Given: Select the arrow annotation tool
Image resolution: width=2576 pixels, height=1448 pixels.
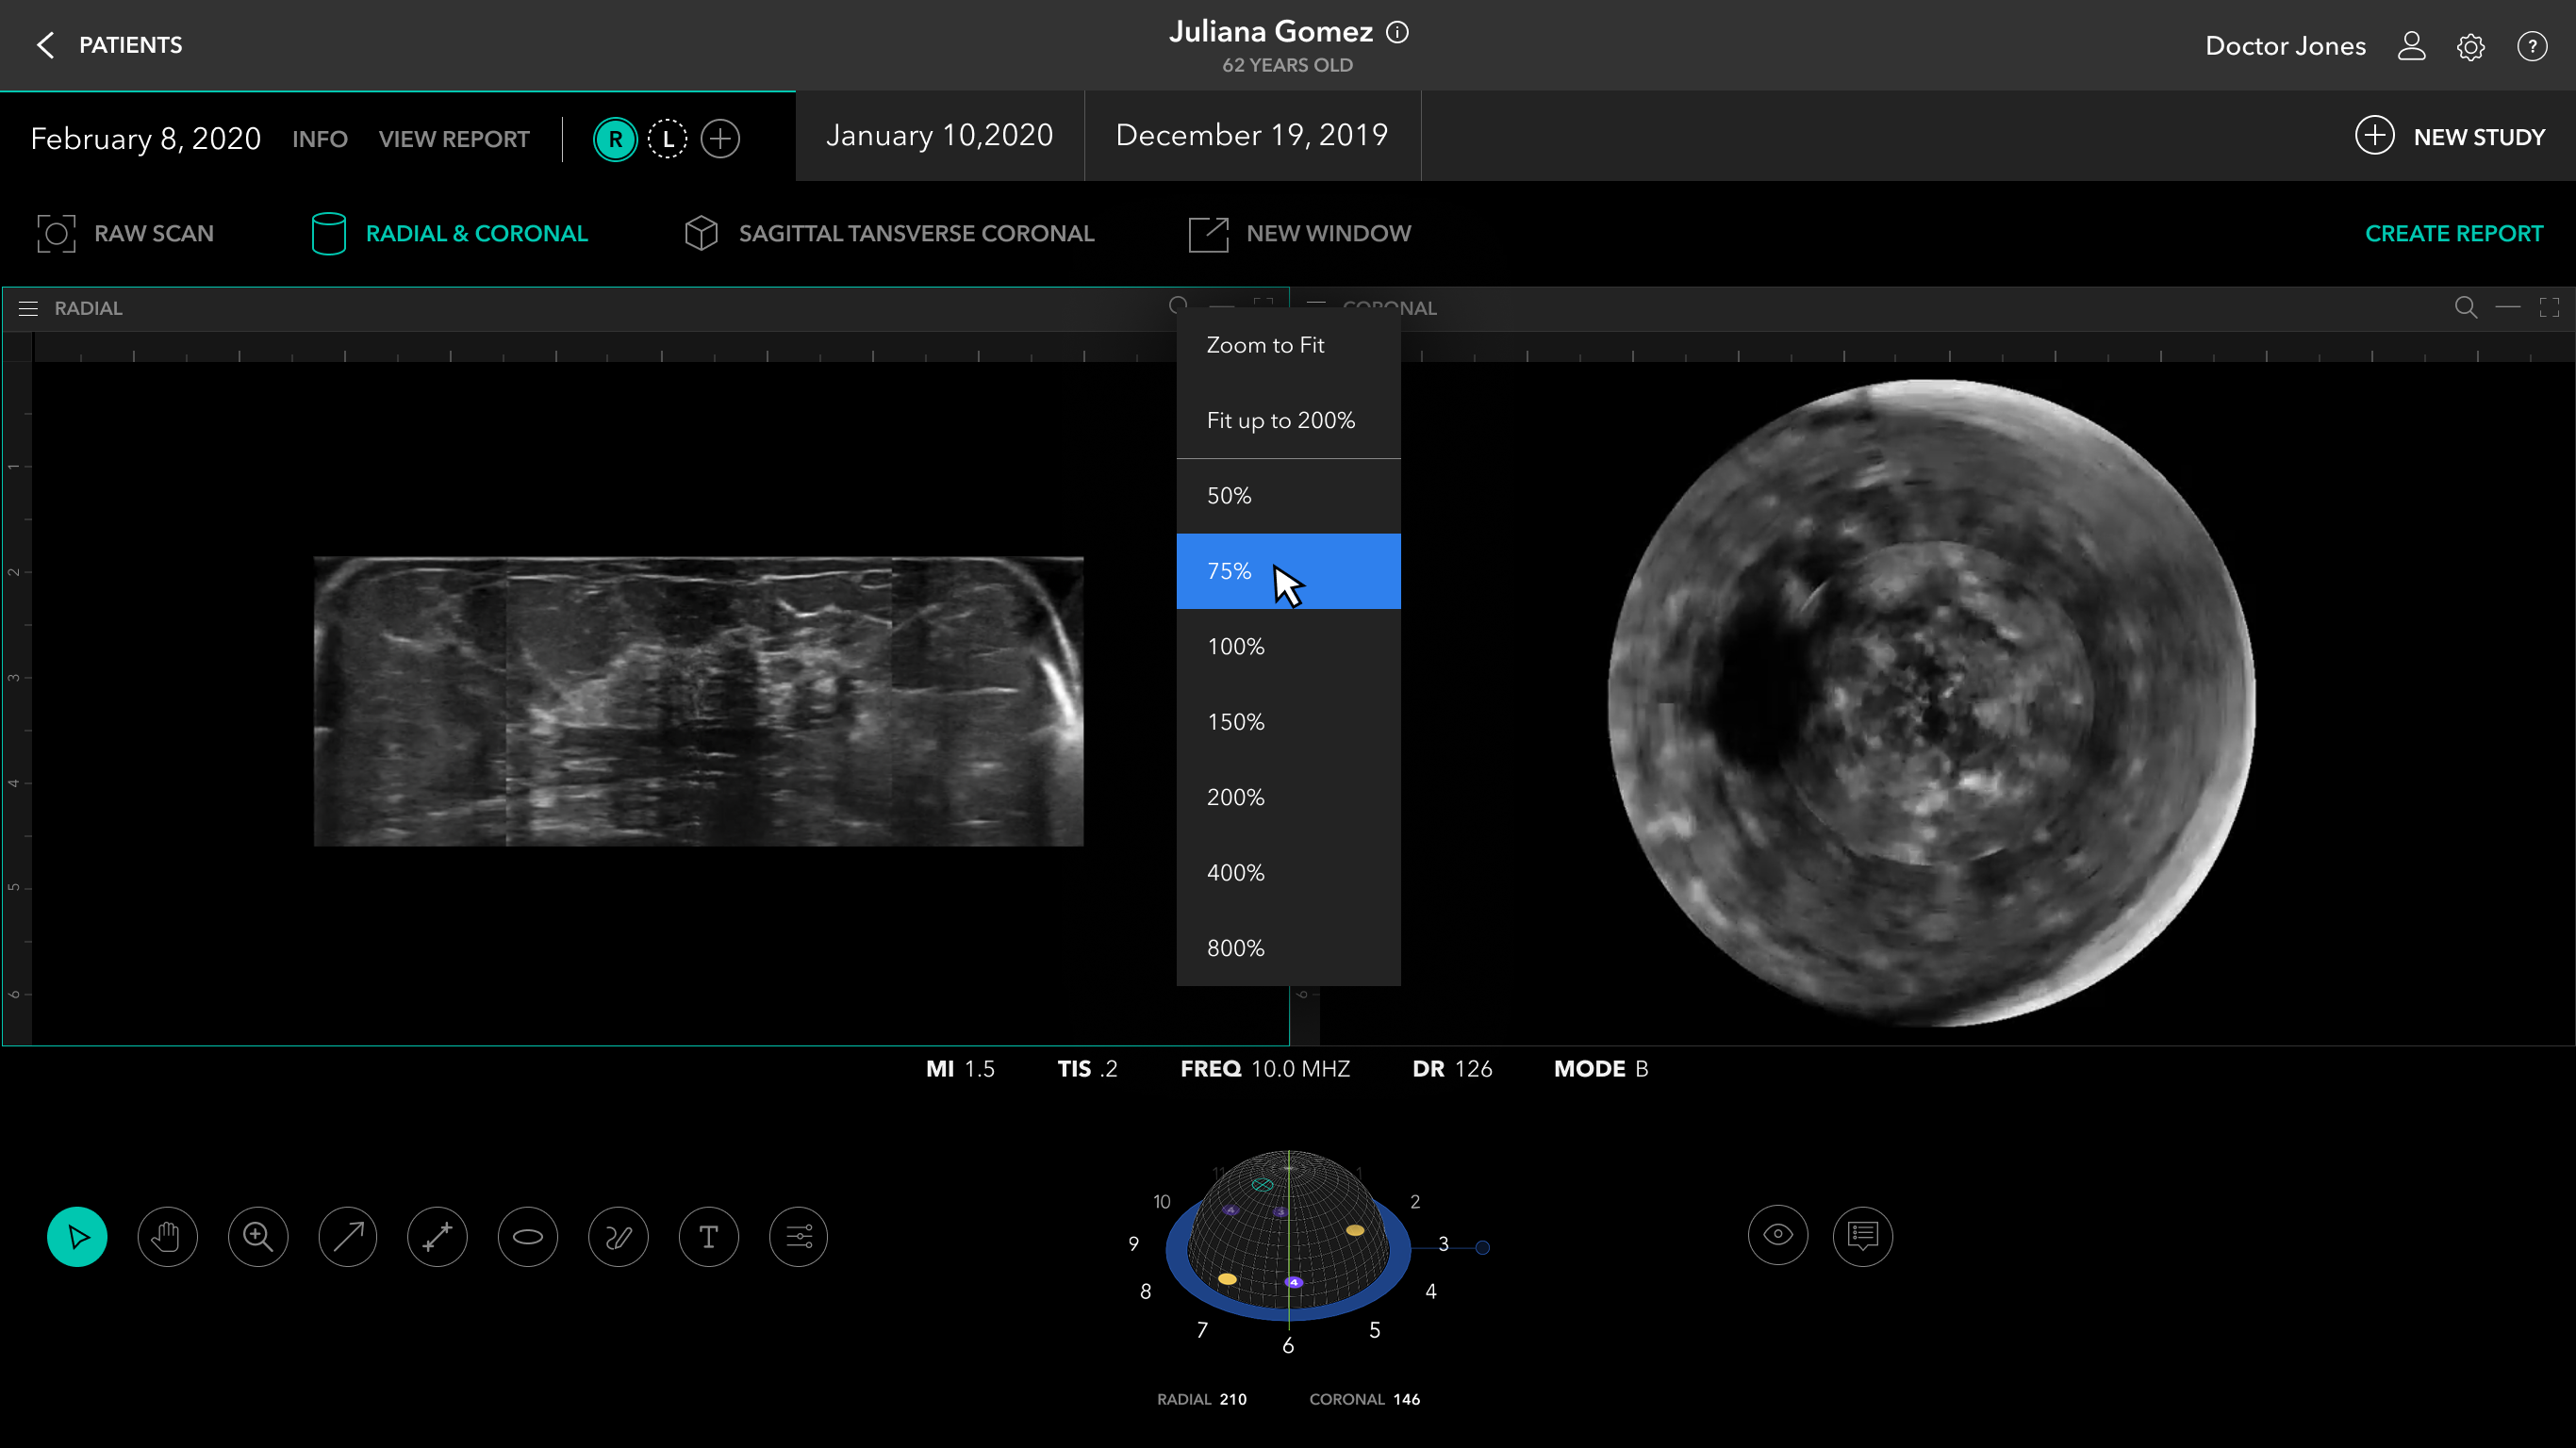Looking at the screenshot, I should pos(348,1237).
